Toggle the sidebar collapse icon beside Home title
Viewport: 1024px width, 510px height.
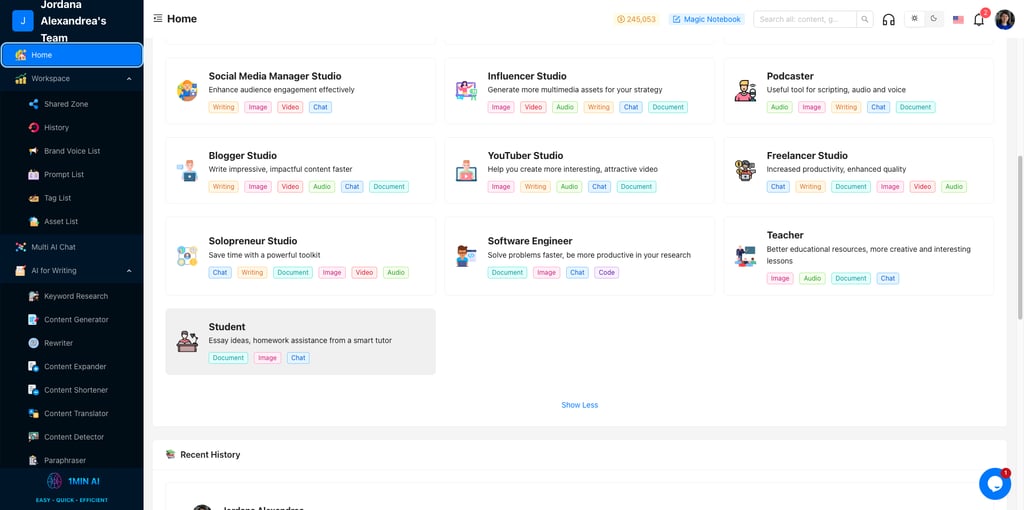coord(157,19)
